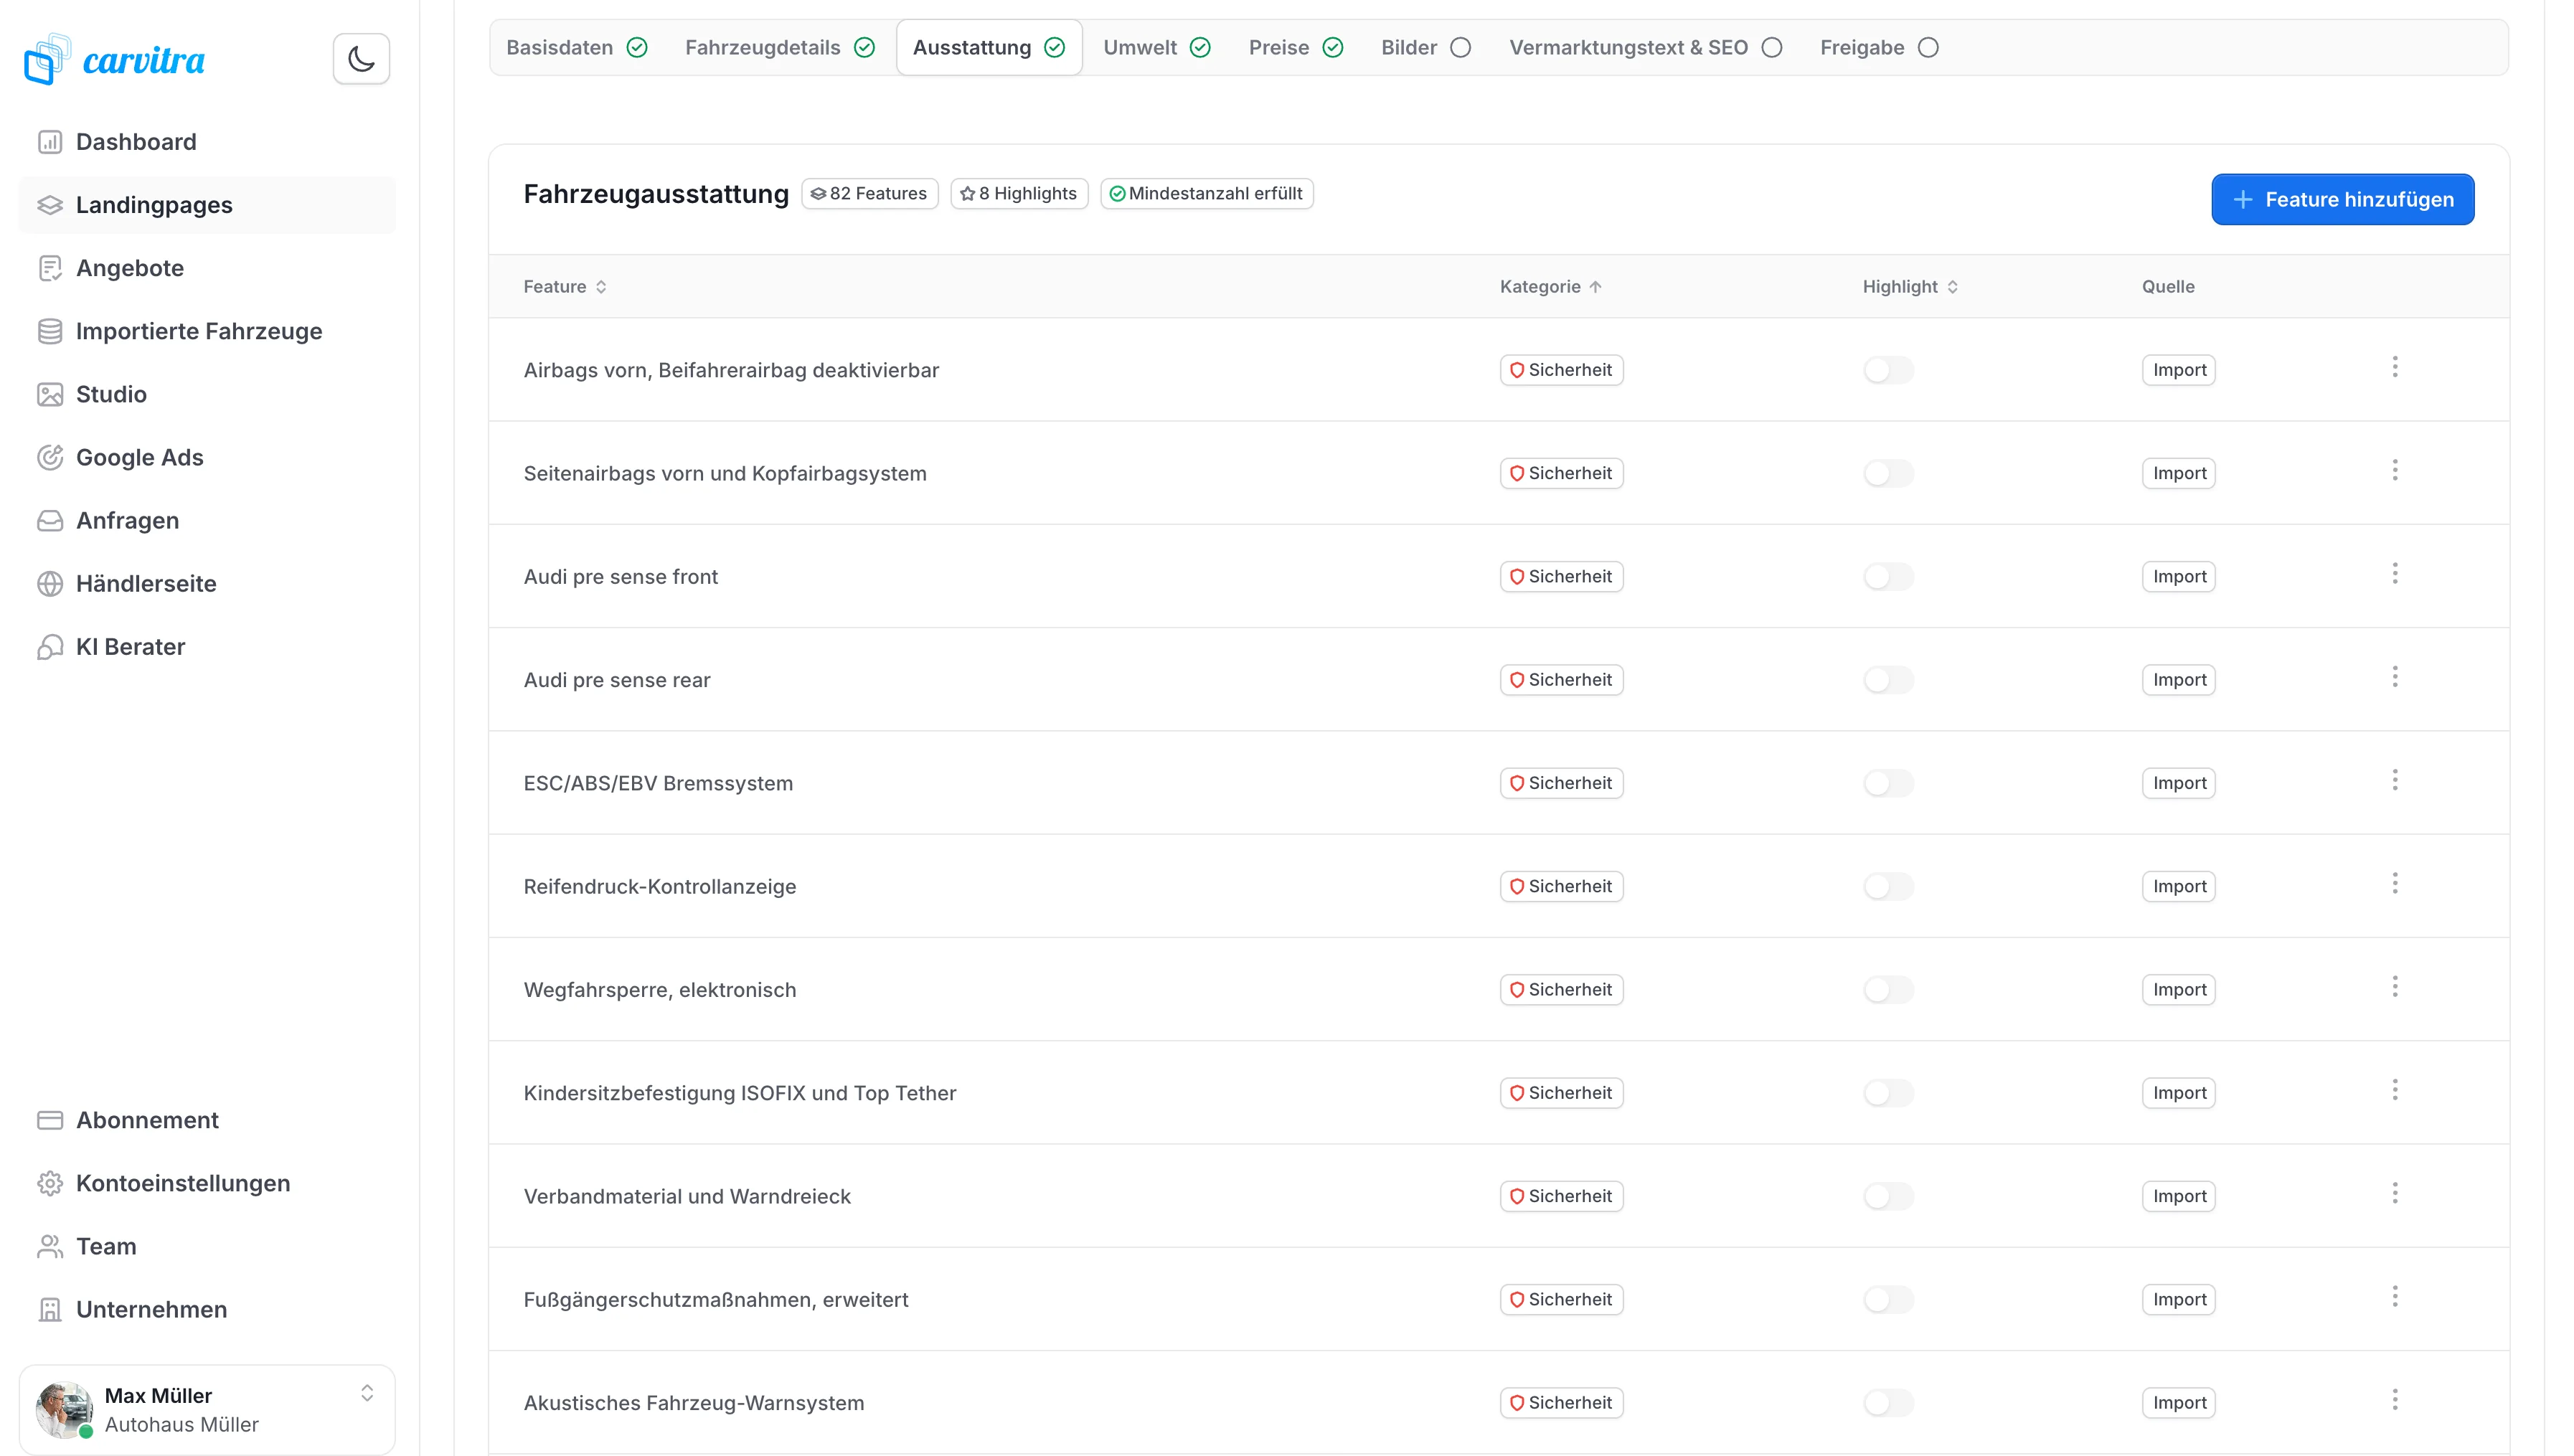Toggle dark mode with the moon icon
Screen dimensions: 2574x1456
pyautogui.click(x=361, y=59)
